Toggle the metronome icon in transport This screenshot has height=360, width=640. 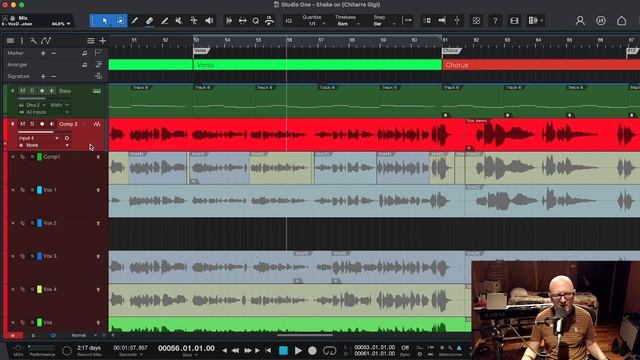click(459, 348)
